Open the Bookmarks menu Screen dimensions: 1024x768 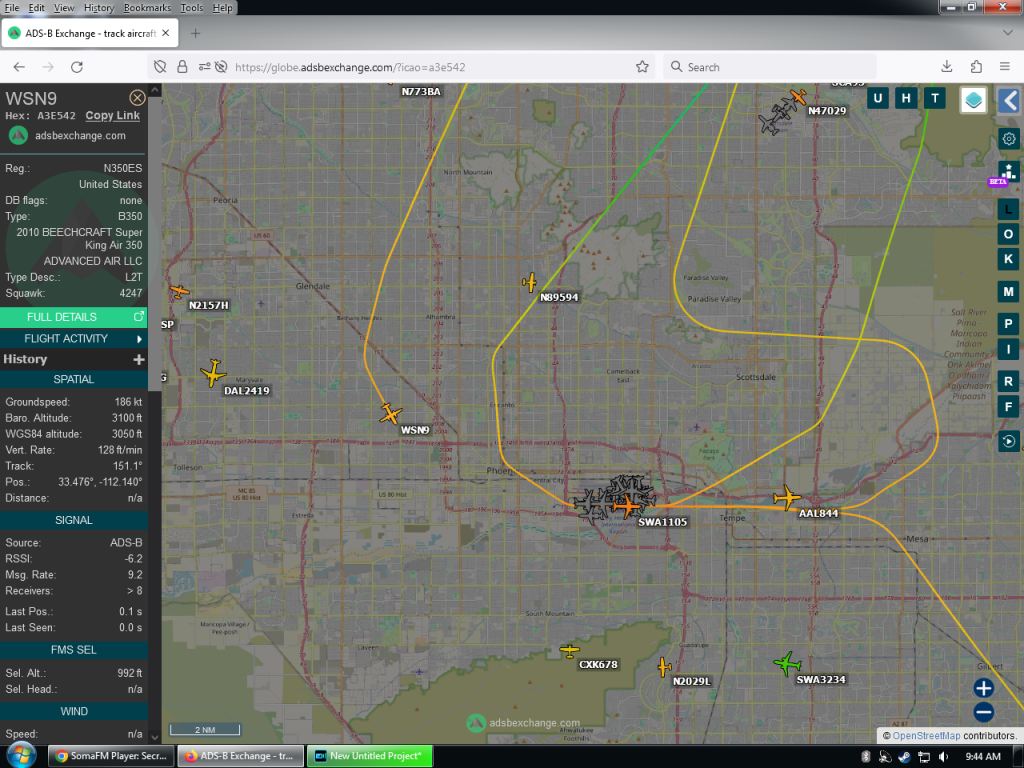(147, 8)
